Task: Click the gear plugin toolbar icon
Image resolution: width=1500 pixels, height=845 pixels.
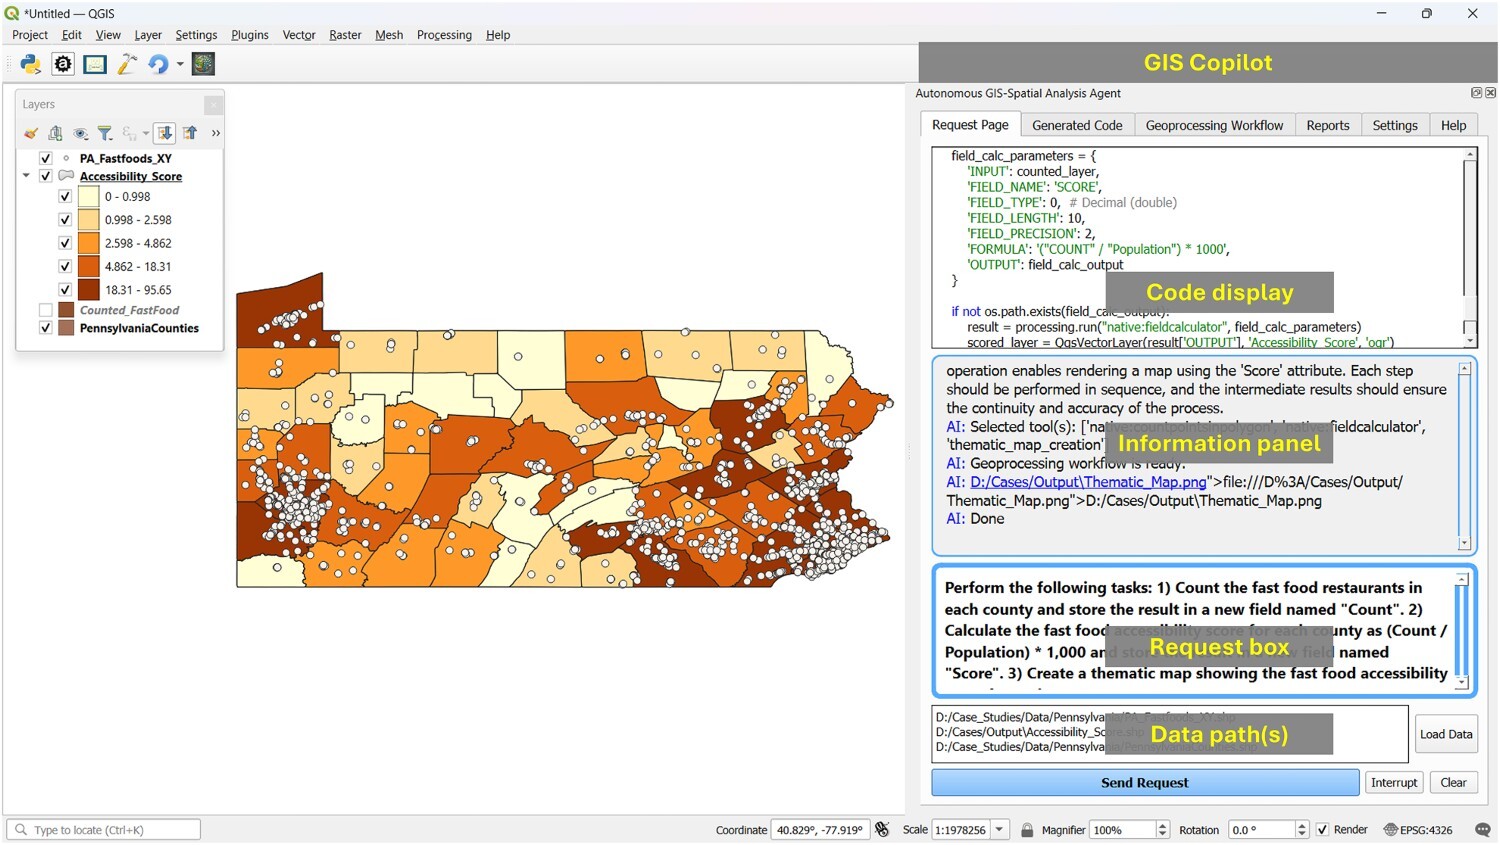Action: [x=63, y=64]
